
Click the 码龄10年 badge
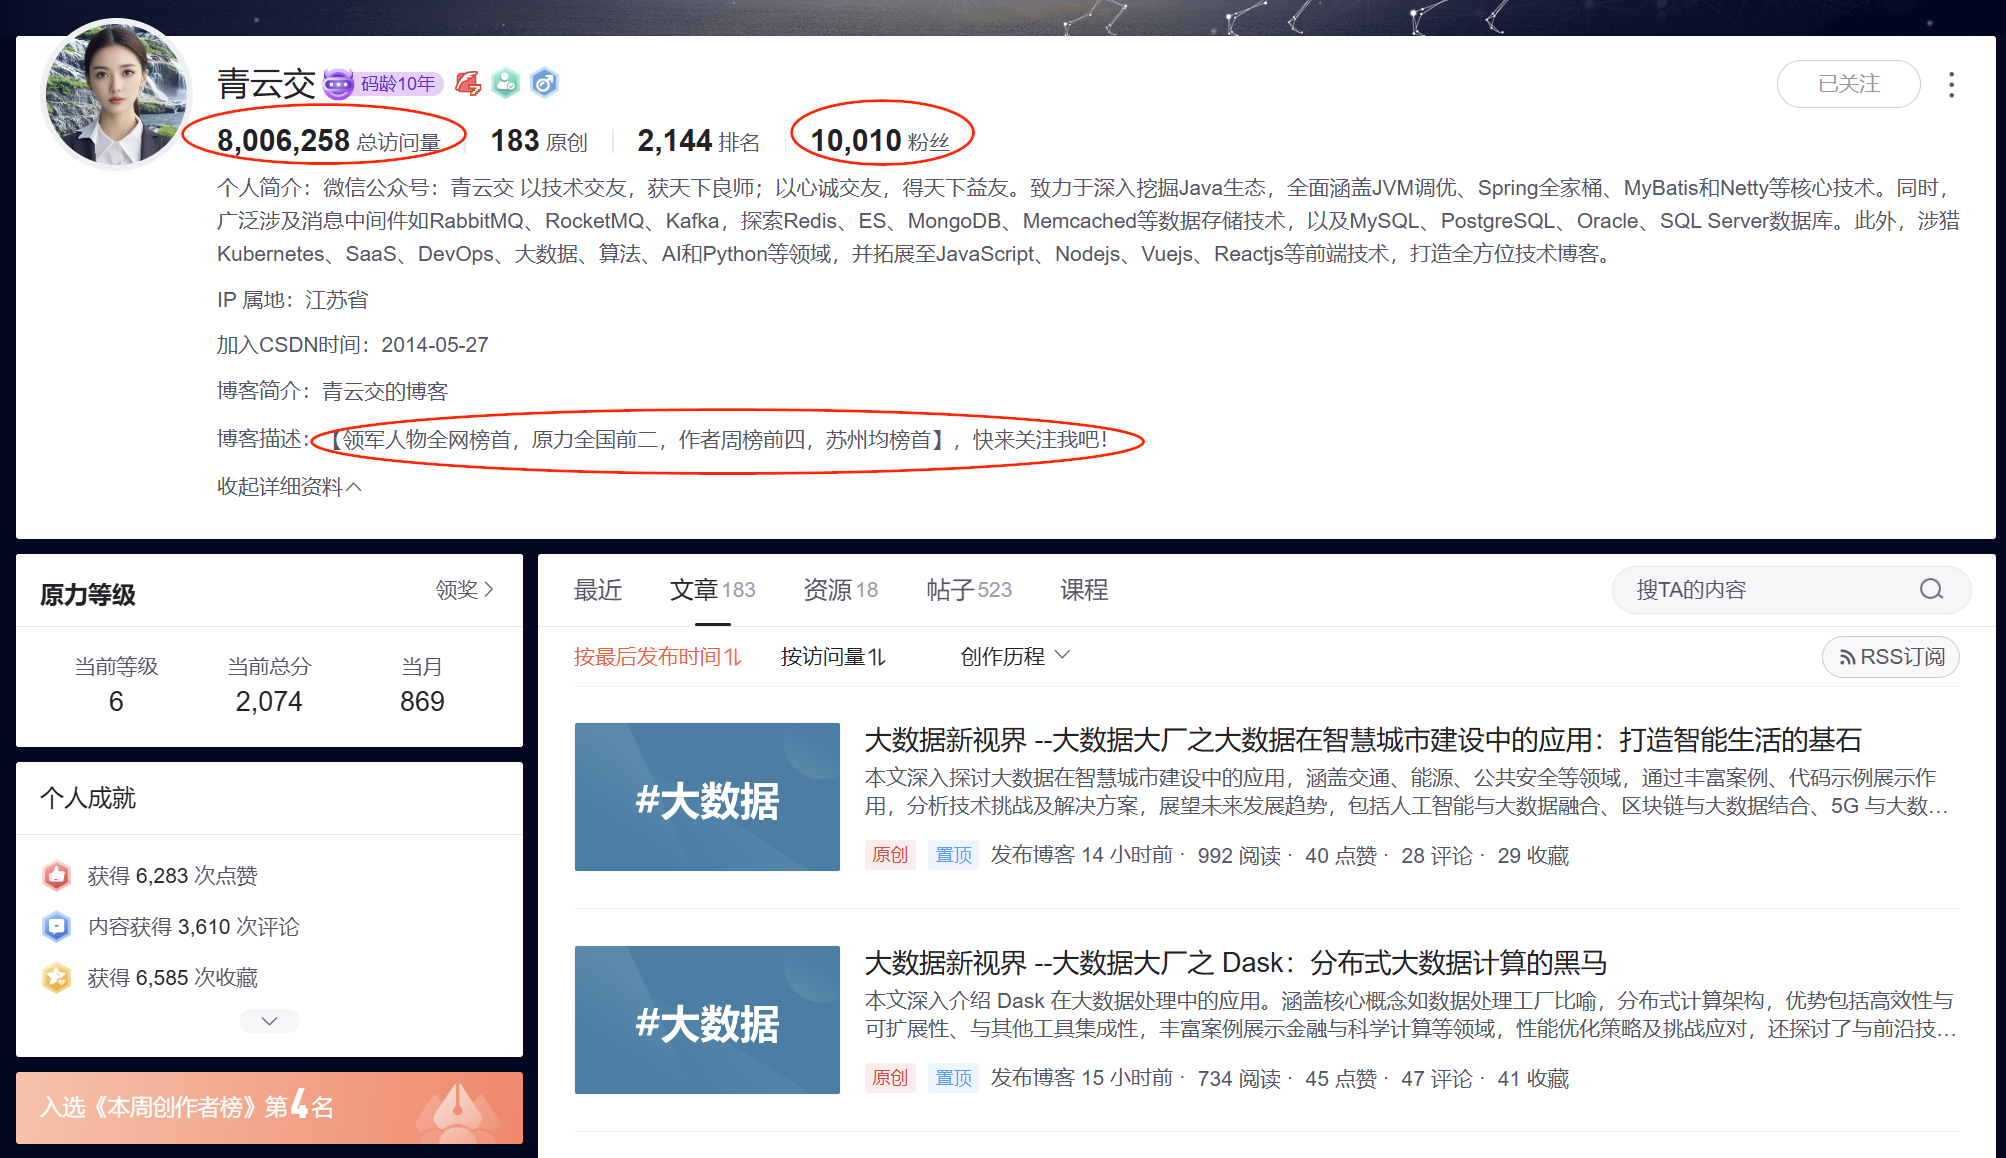click(384, 84)
